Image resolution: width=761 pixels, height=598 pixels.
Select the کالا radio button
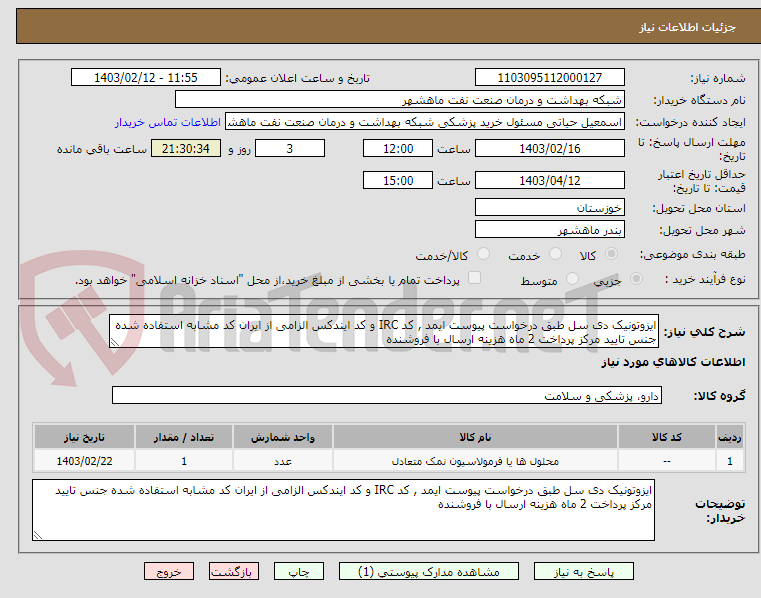612,254
